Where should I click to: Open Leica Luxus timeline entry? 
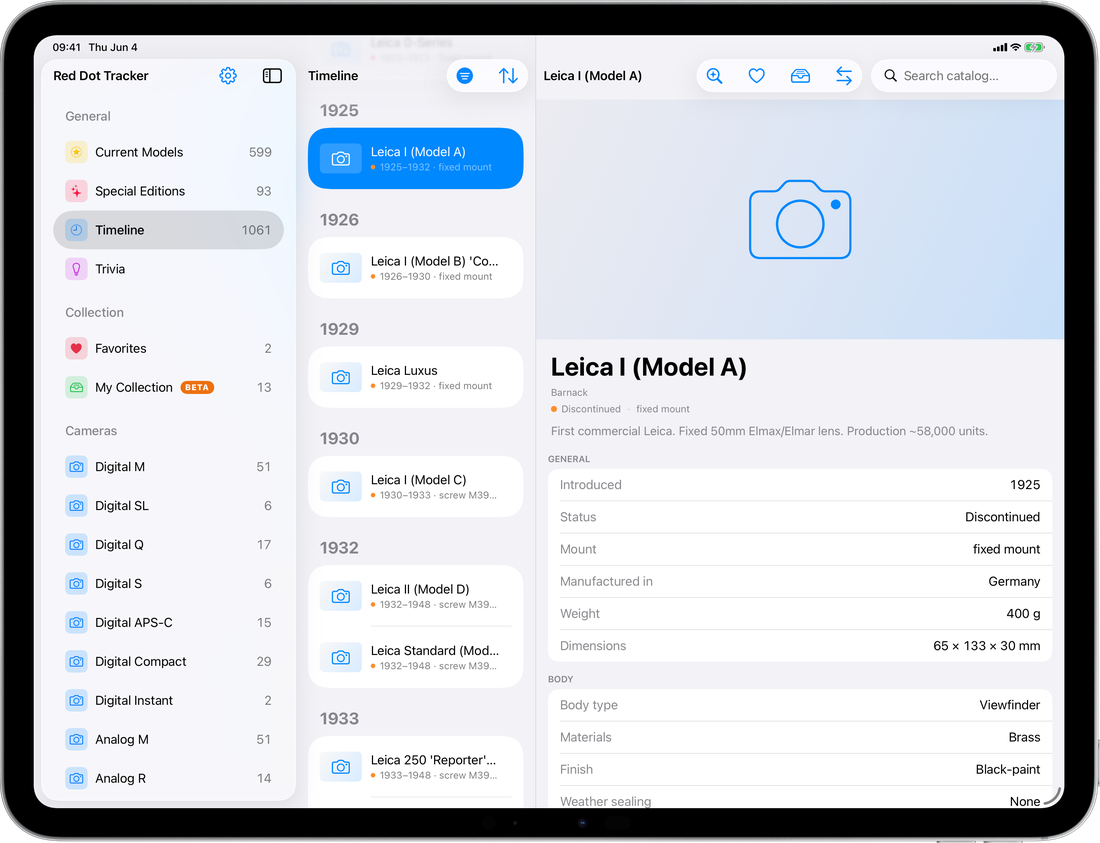click(x=415, y=377)
